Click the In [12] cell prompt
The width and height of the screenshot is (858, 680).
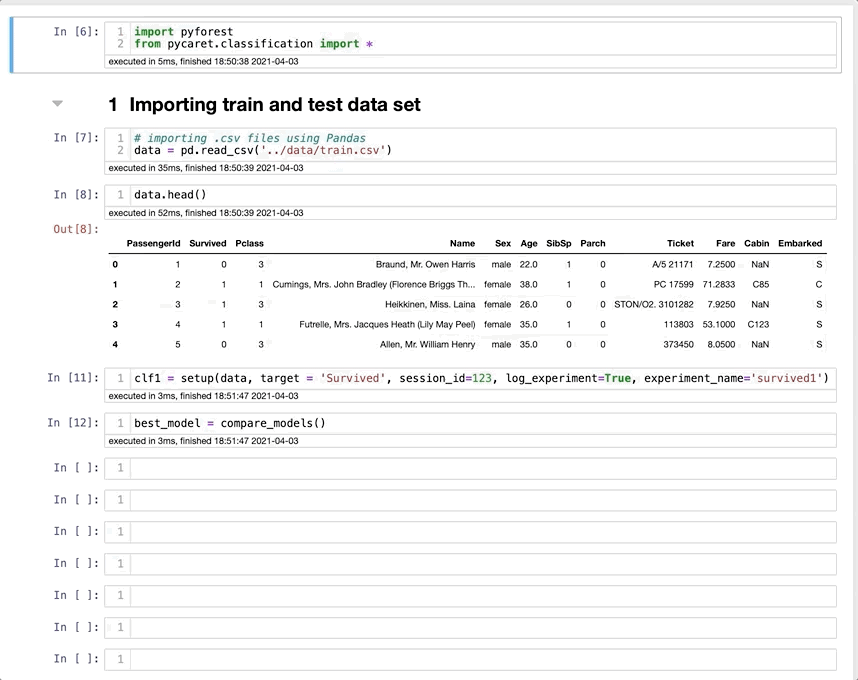pyautogui.click(x=73, y=423)
